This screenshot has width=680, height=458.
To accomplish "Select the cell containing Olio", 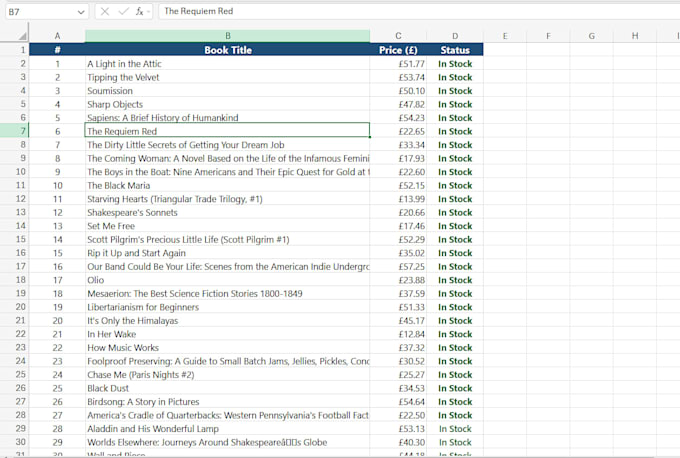I will coord(227,280).
